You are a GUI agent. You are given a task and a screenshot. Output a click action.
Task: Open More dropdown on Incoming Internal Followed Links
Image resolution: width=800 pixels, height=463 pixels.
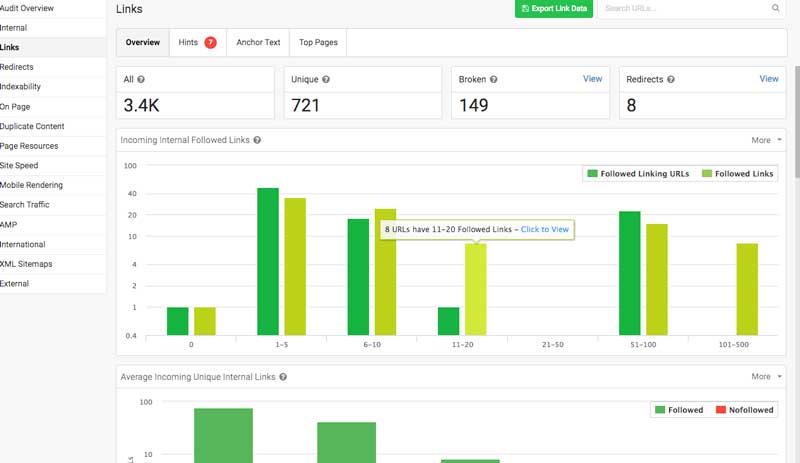click(766, 141)
